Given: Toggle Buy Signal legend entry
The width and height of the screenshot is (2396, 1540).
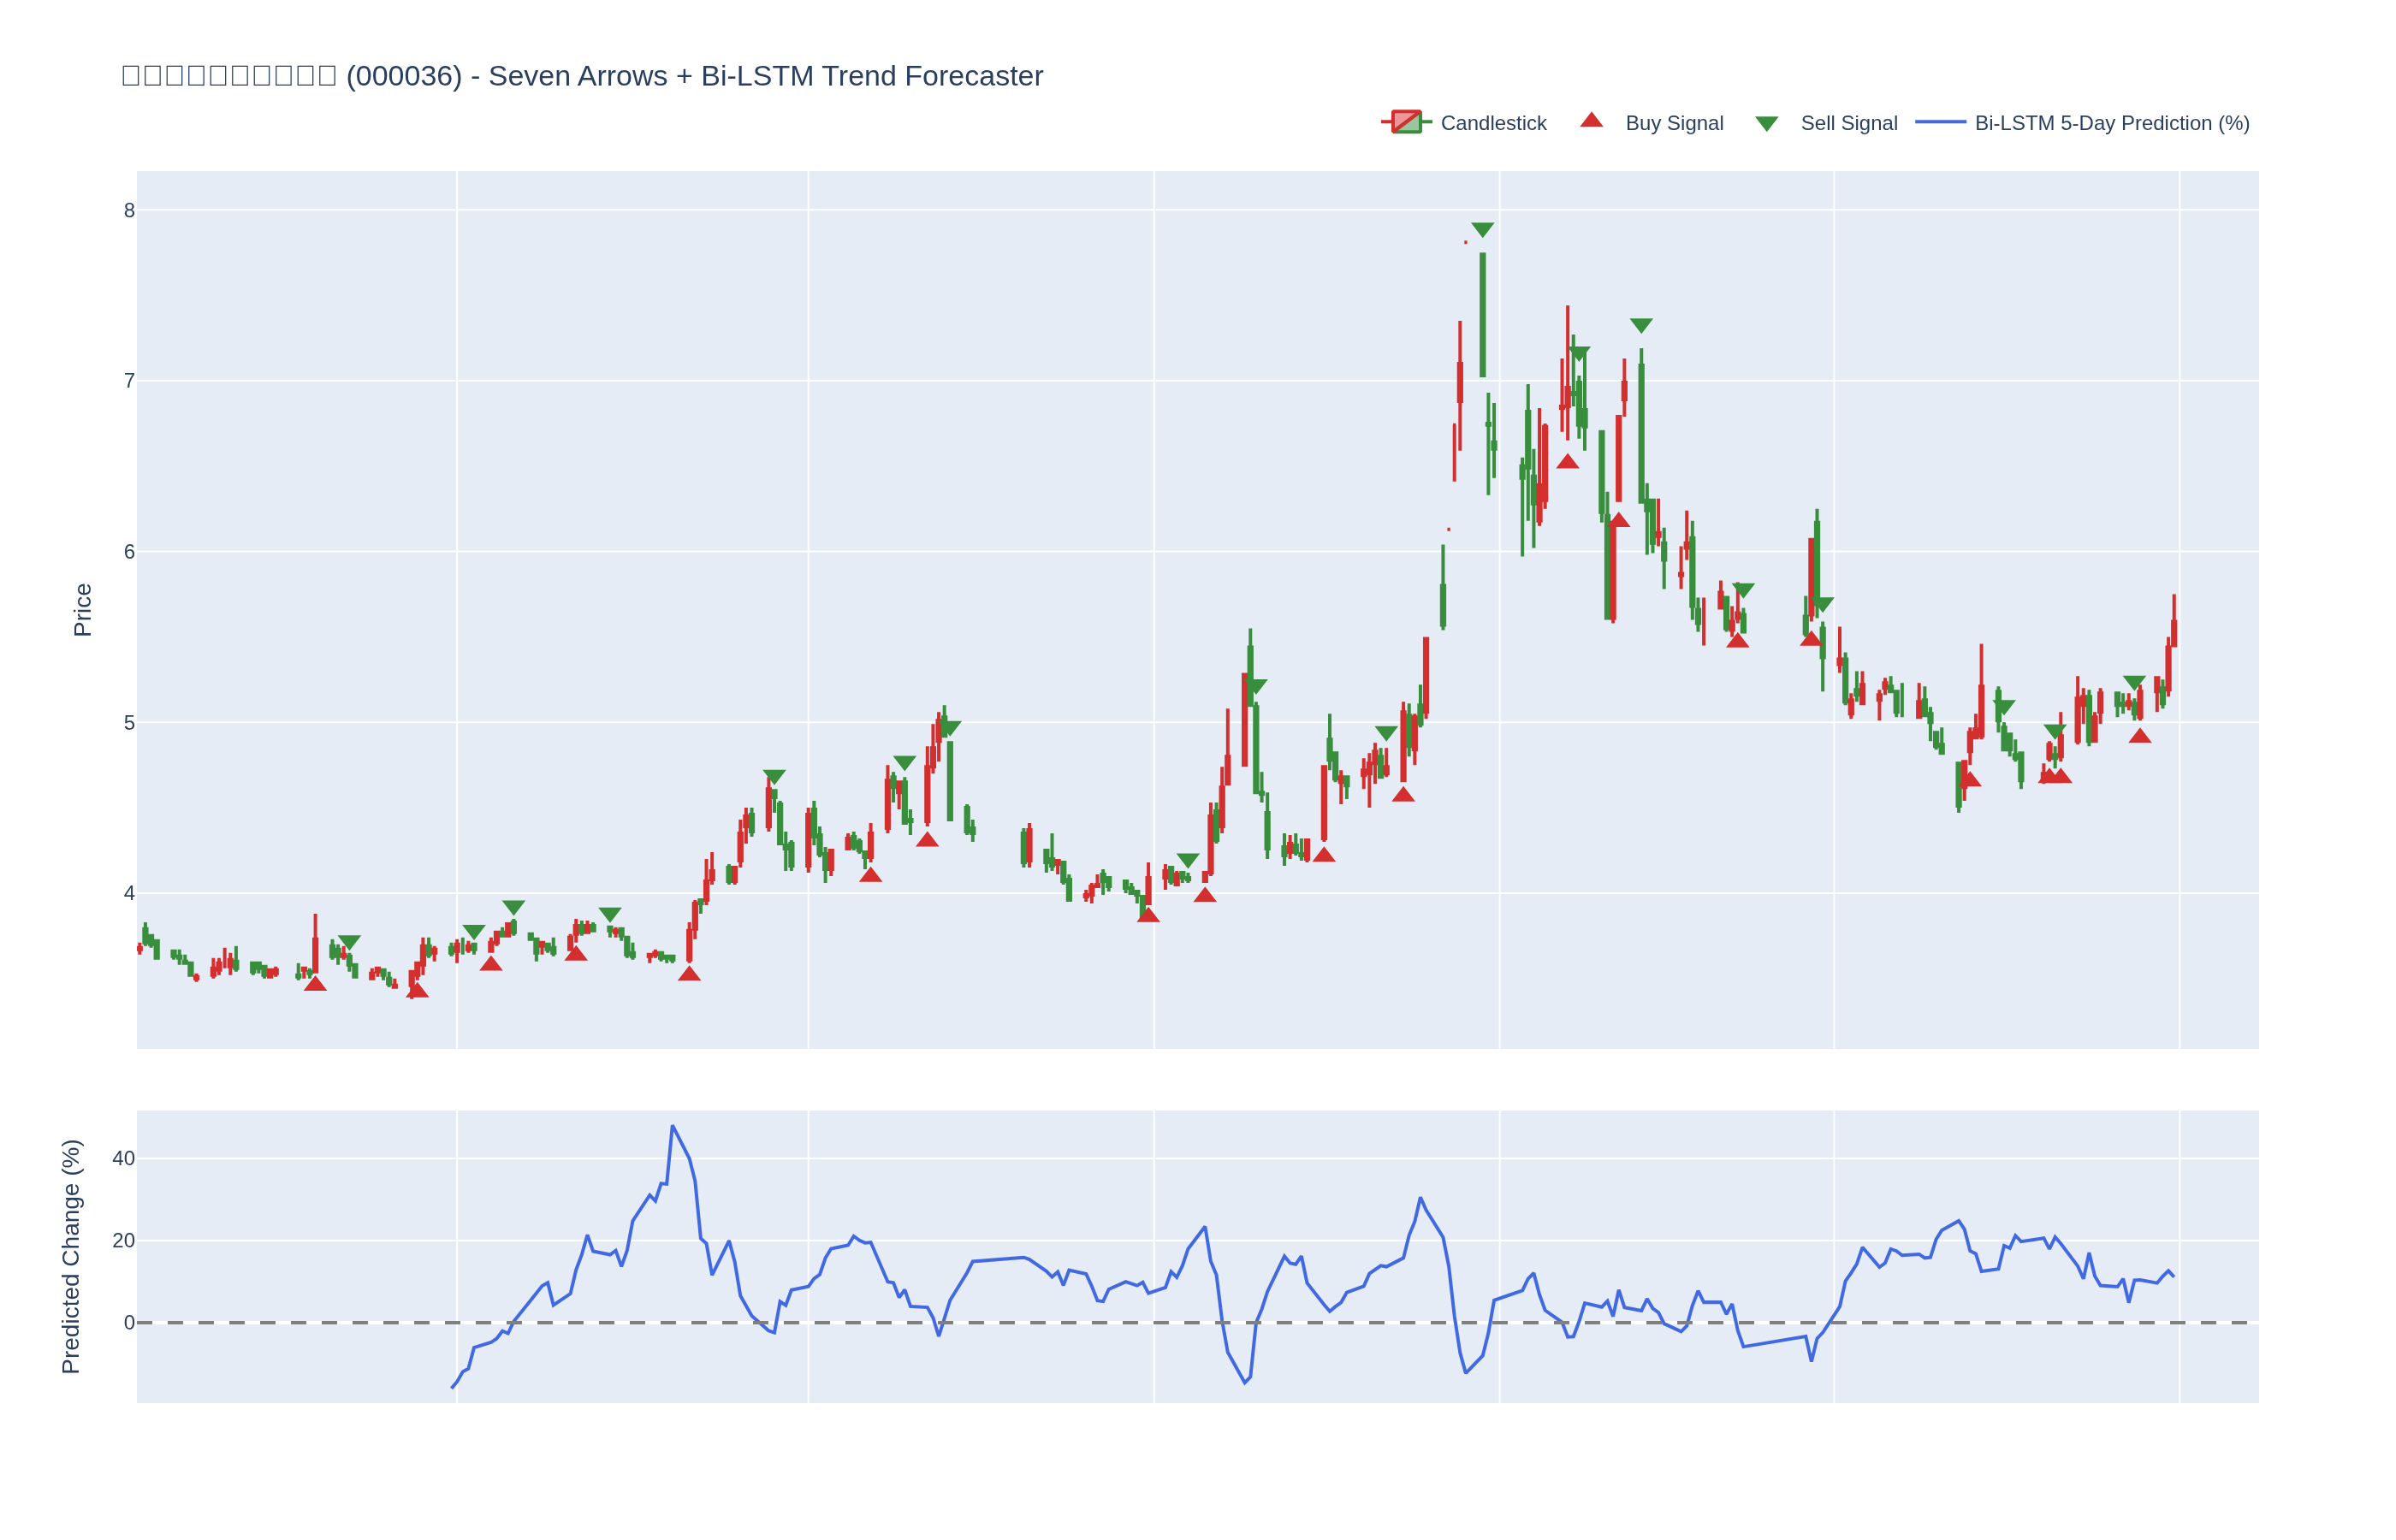Looking at the screenshot, I should click(x=1651, y=123).
